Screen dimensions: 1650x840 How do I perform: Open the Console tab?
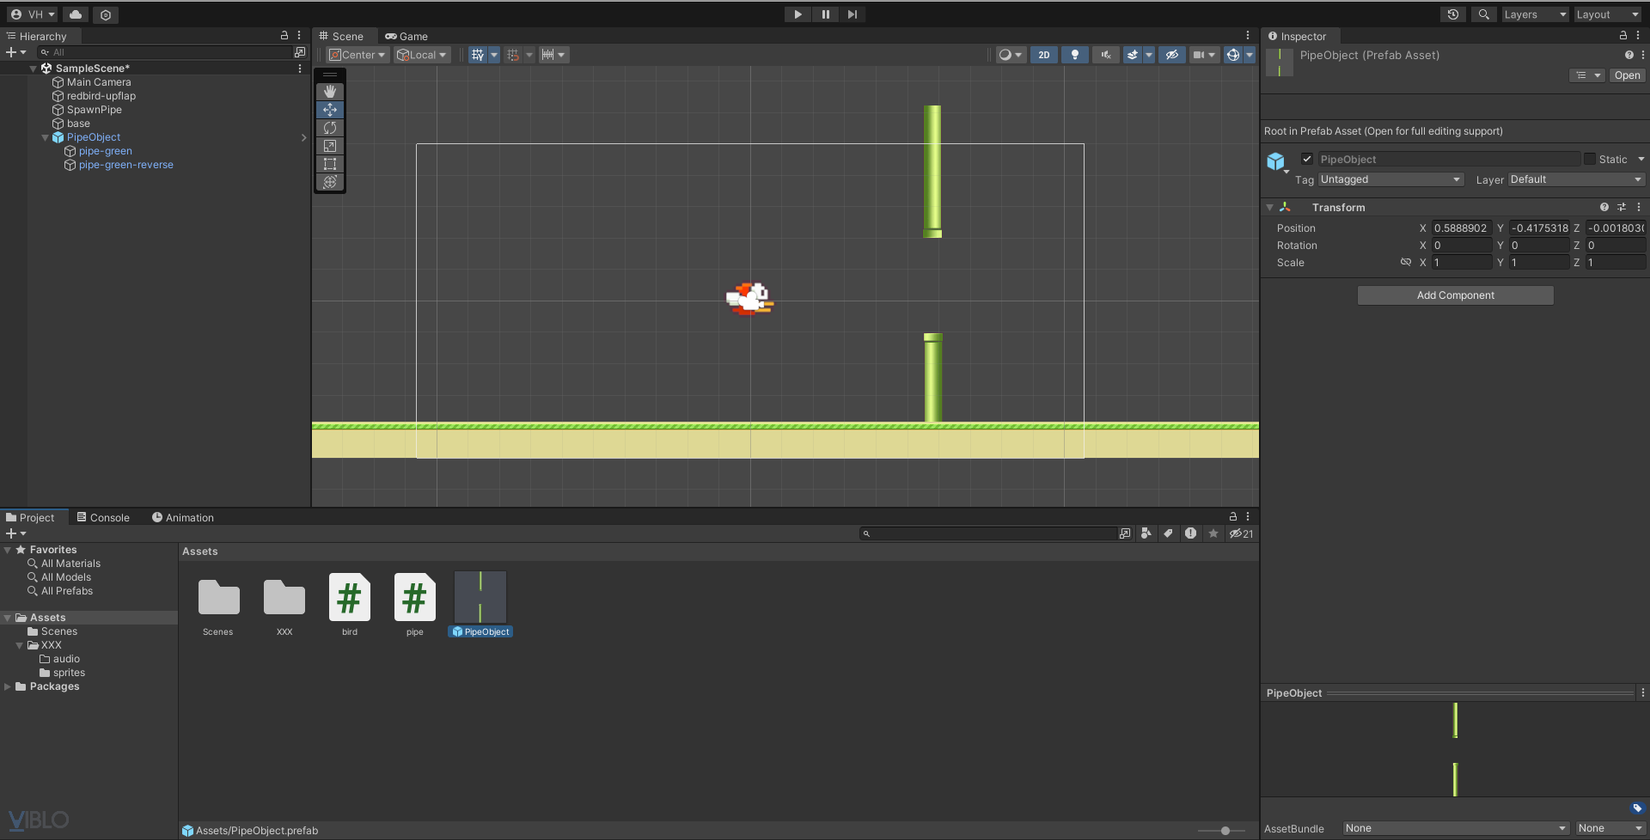click(103, 518)
